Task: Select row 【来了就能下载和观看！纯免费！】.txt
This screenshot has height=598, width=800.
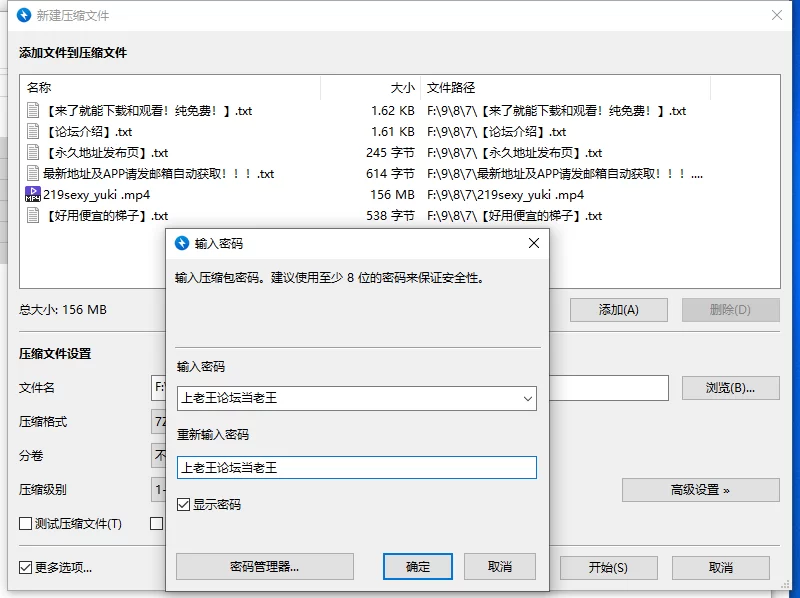Action: [x=399, y=111]
